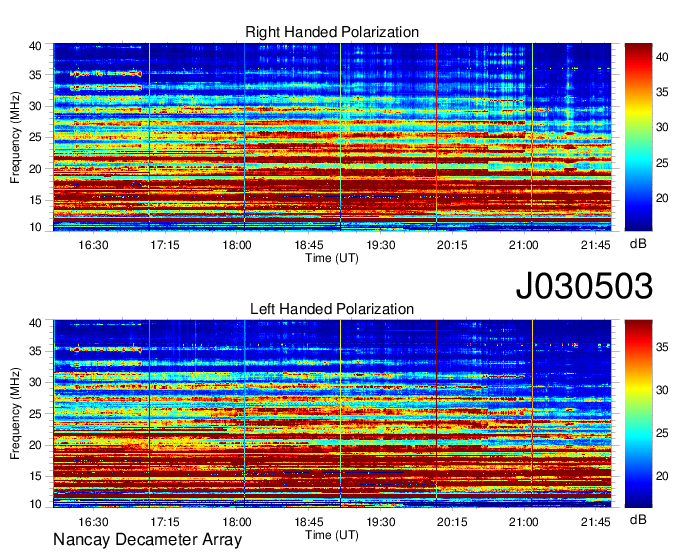Click the 30 MHz frequency tick of the Left Handed plot

35,382
